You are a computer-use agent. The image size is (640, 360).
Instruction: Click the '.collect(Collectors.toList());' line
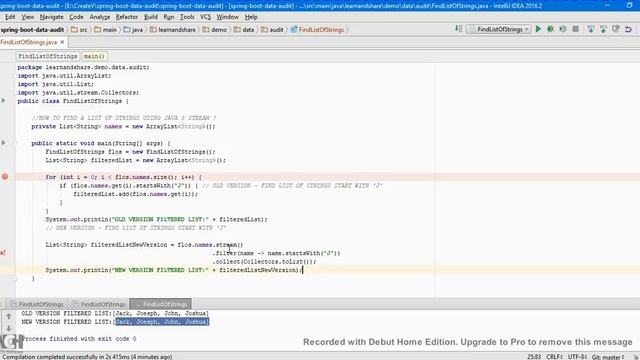264,262
